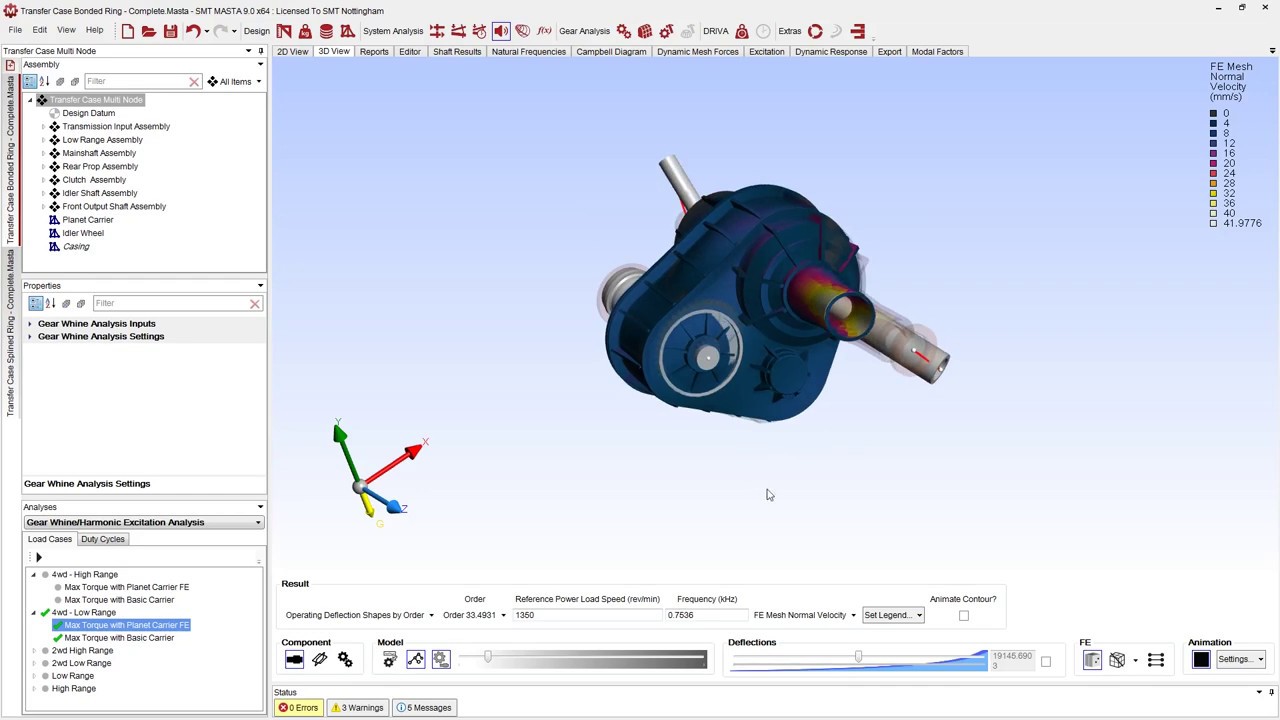Click the New file toolbar icon
This screenshot has height=720, width=1280.
[x=128, y=31]
